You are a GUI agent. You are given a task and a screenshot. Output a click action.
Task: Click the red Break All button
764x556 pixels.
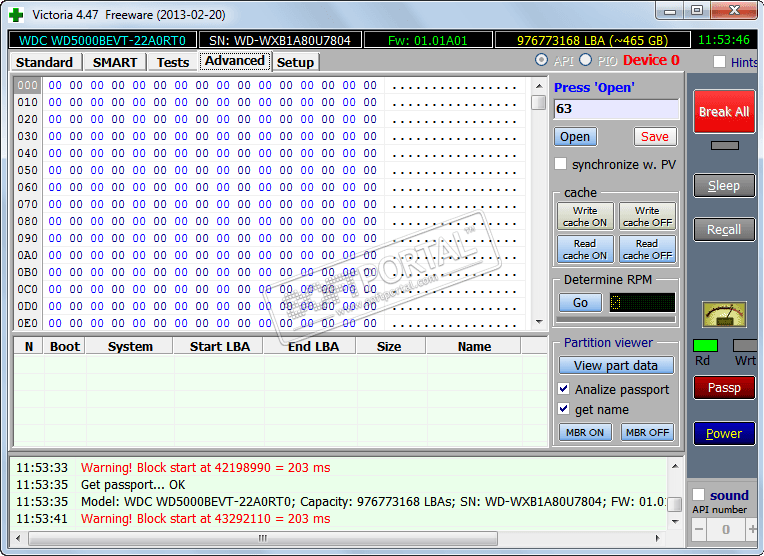[724, 112]
